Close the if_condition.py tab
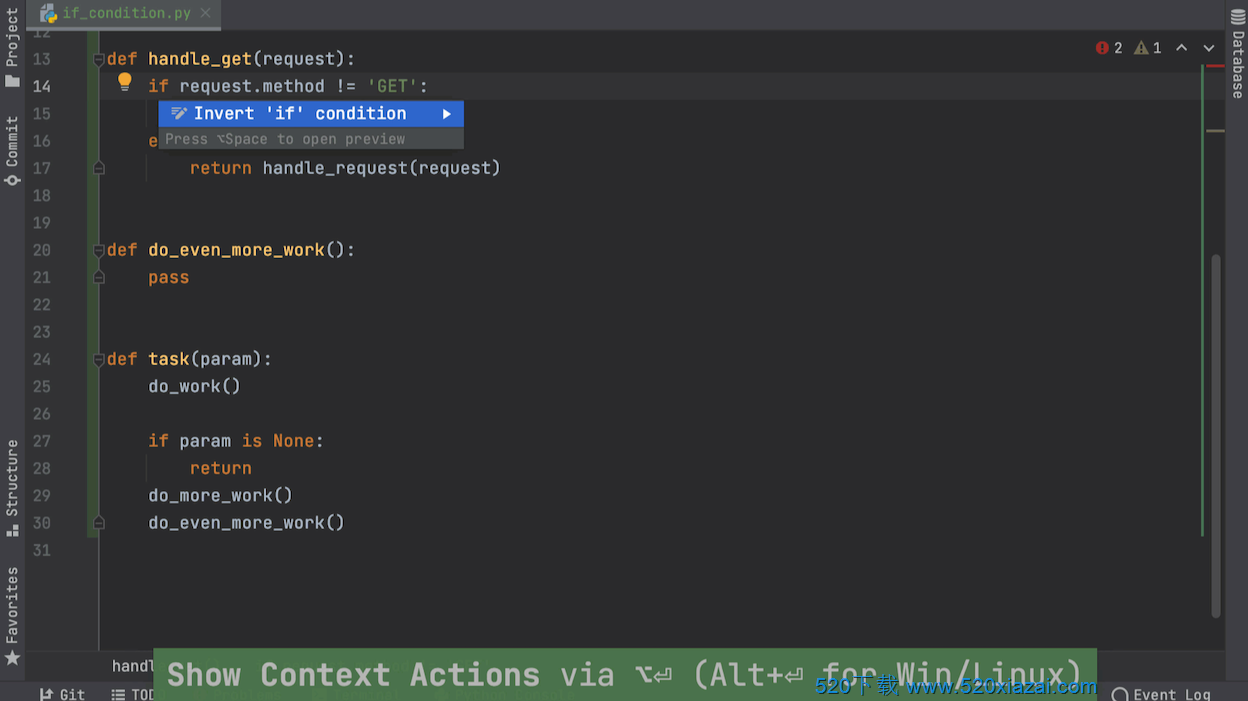Image resolution: width=1248 pixels, height=701 pixels. click(x=206, y=13)
